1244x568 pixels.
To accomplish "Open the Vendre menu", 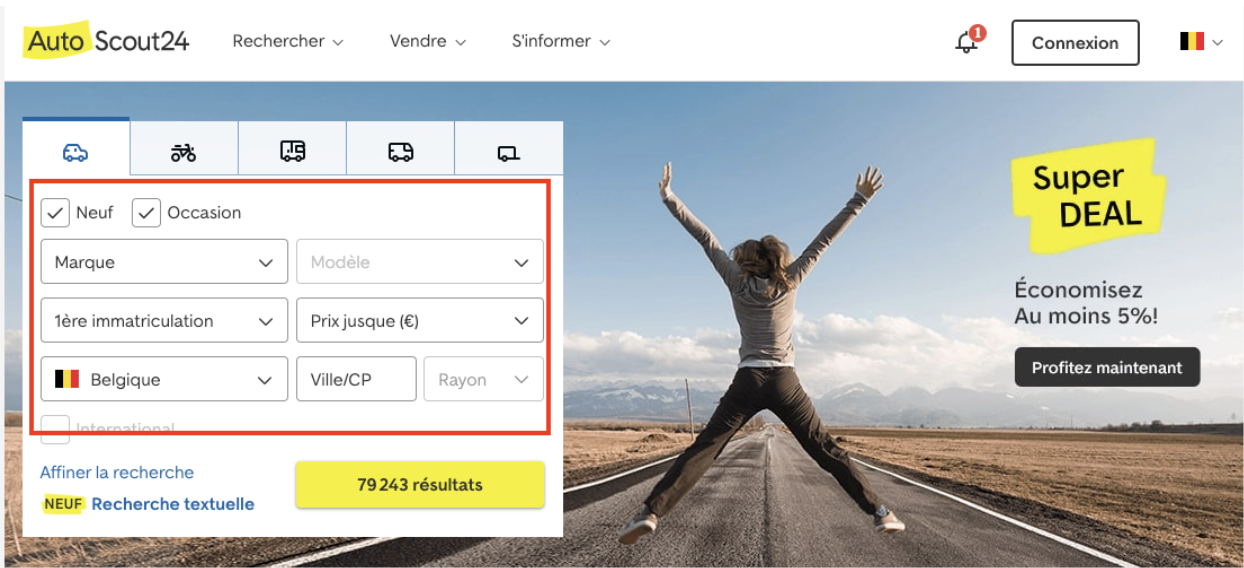I will [x=428, y=42].
